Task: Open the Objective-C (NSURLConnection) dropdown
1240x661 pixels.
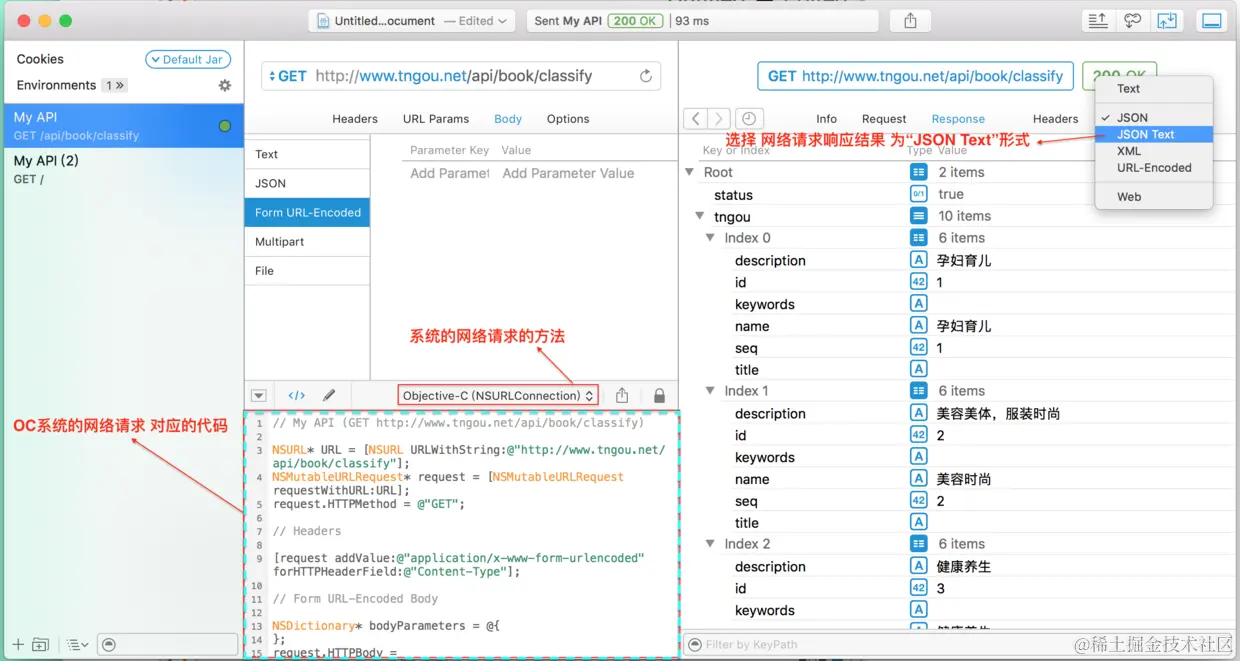Action: tap(497, 395)
